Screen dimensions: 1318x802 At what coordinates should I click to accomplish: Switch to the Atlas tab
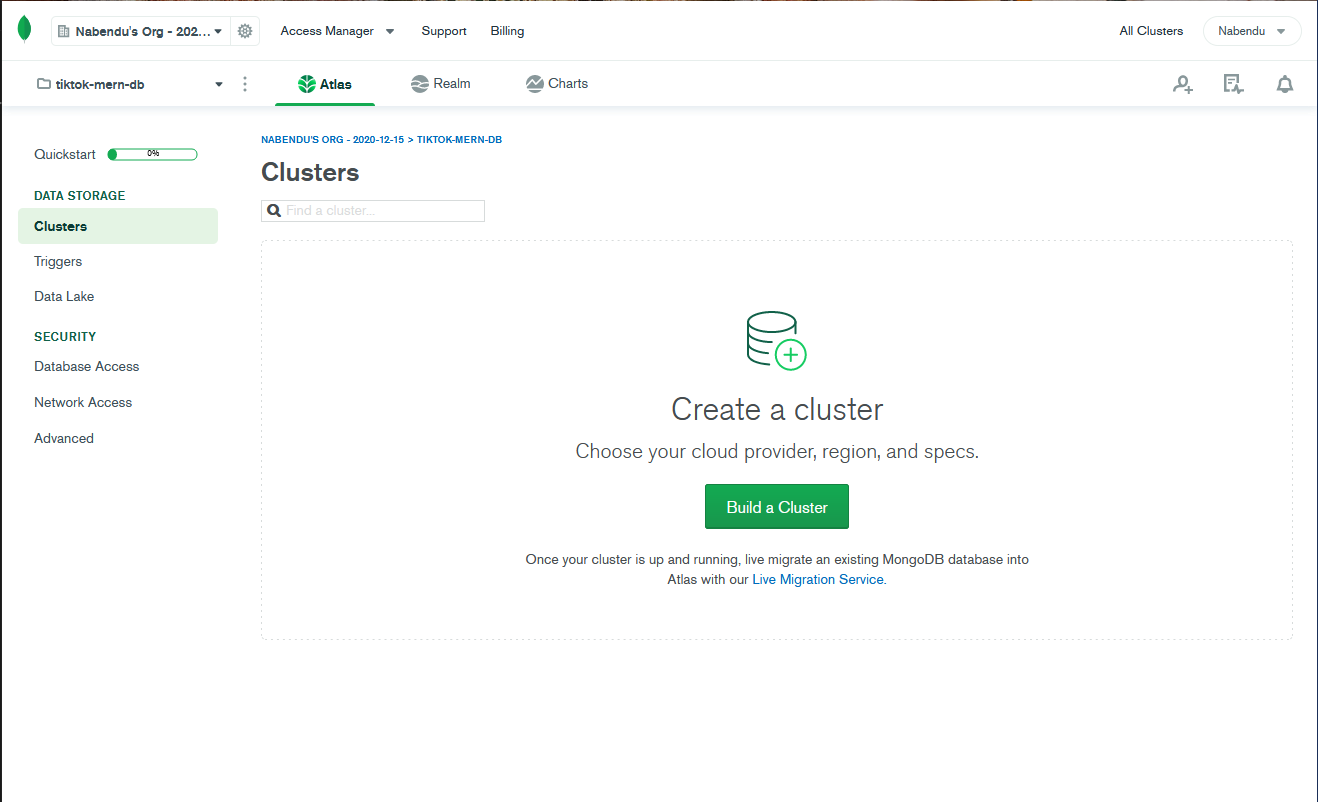coord(325,84)
